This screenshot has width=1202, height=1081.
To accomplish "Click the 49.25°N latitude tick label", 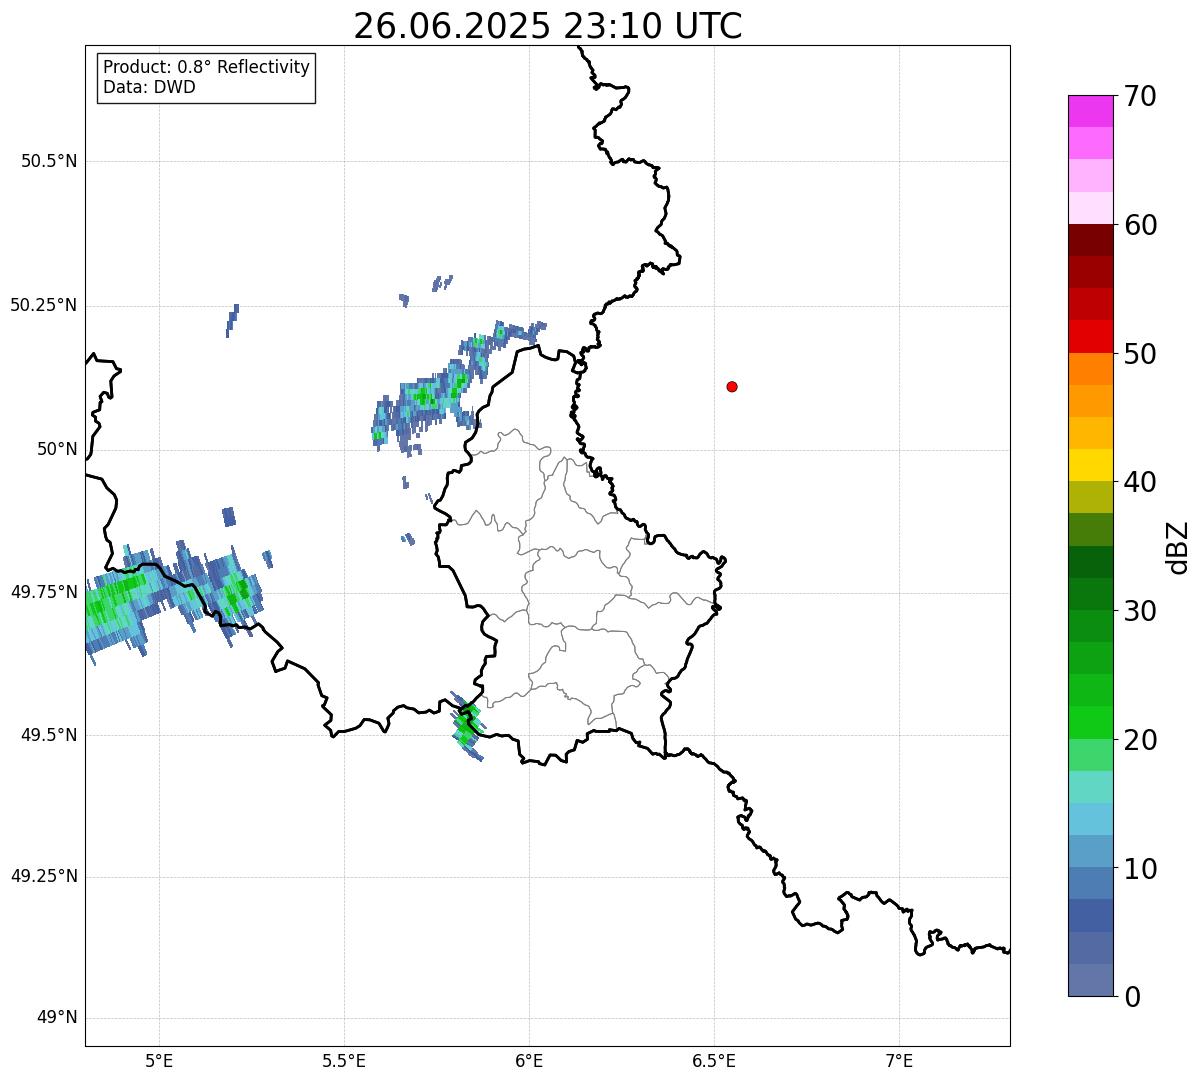I will coord(43,877).
